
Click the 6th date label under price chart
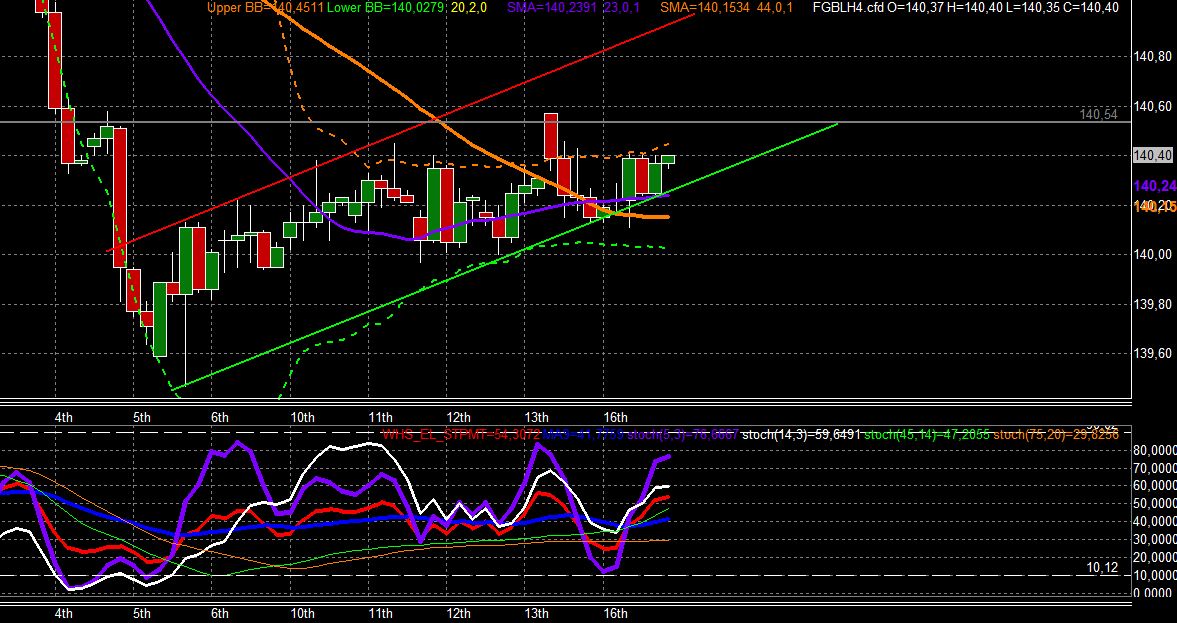pos(219,417)
